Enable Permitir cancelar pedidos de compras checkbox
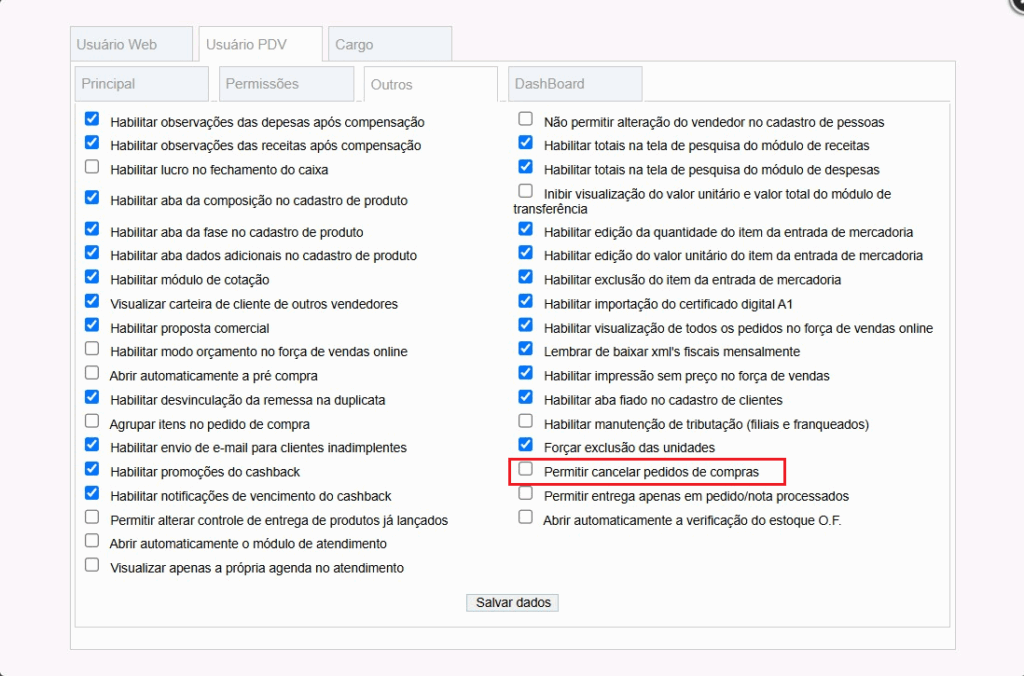This screenshot has height=676, width=1024. coord(526,469)
